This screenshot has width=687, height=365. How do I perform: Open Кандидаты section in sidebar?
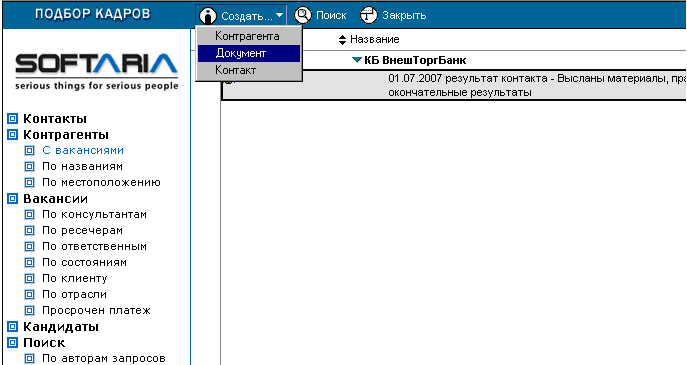tap(61, 327)
